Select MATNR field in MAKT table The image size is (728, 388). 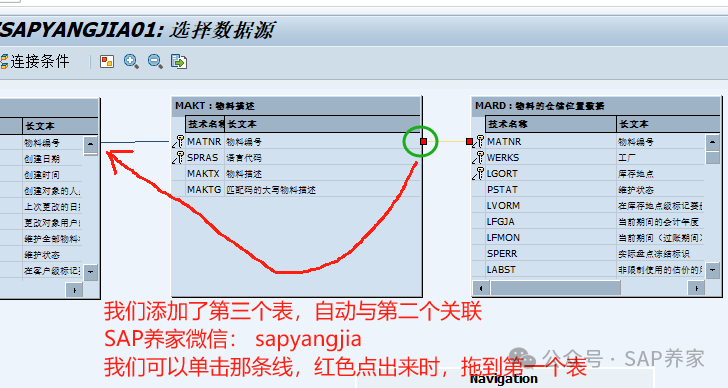click(x=204, y=142)
